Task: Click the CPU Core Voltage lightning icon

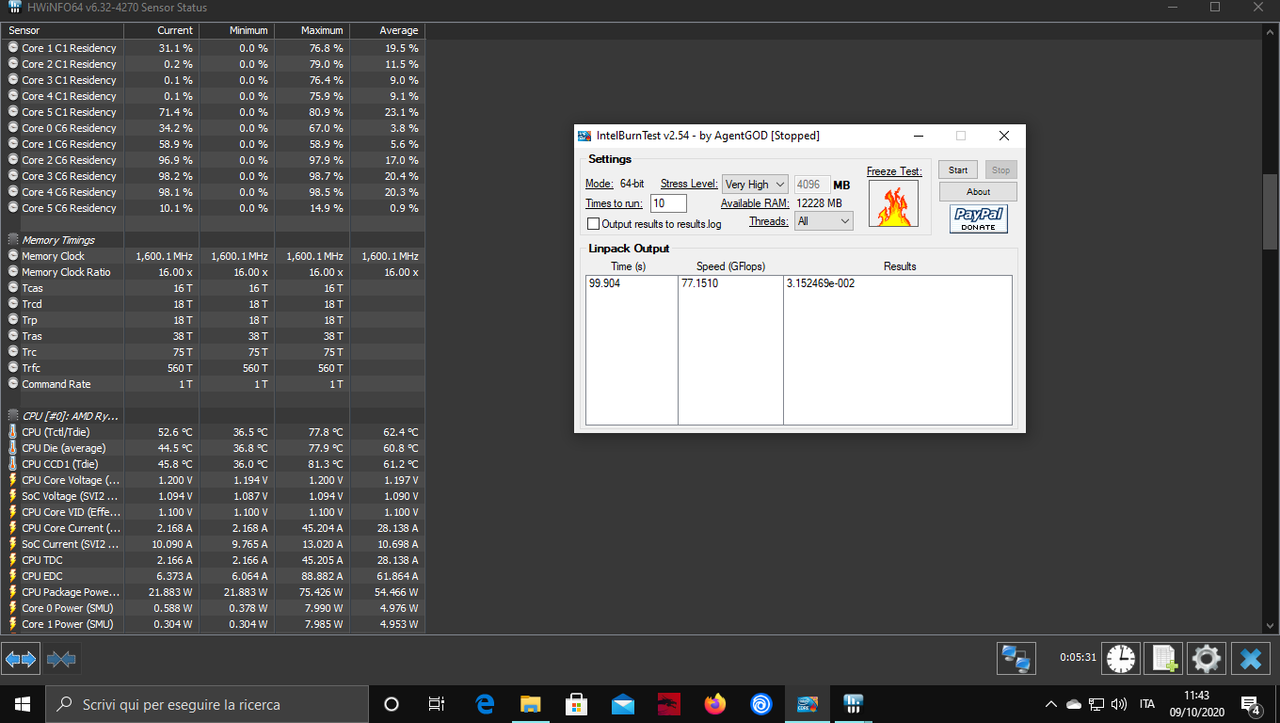Action: pos(13,480)
